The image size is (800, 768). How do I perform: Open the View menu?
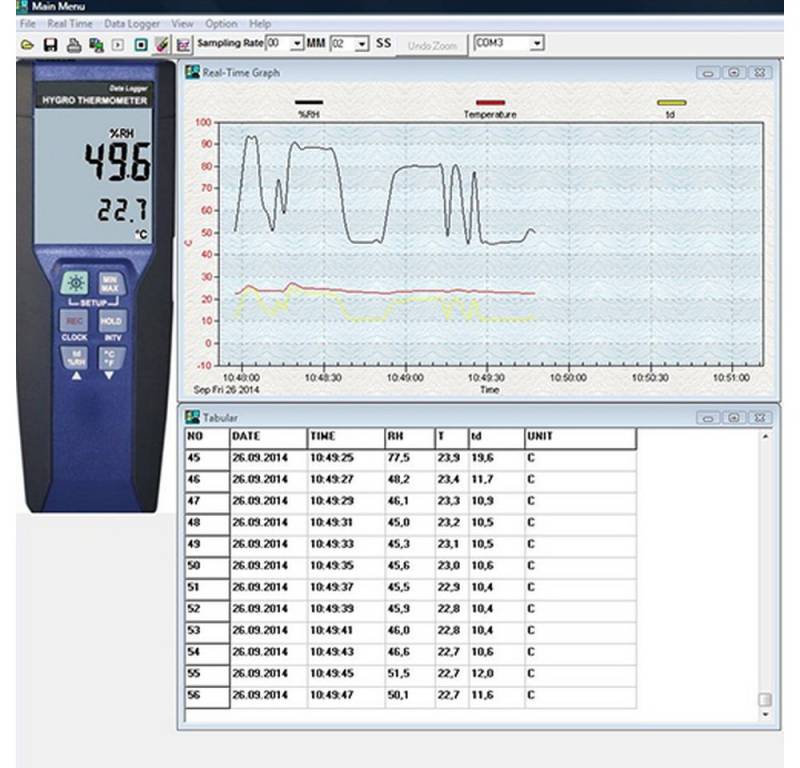point(182,23)
